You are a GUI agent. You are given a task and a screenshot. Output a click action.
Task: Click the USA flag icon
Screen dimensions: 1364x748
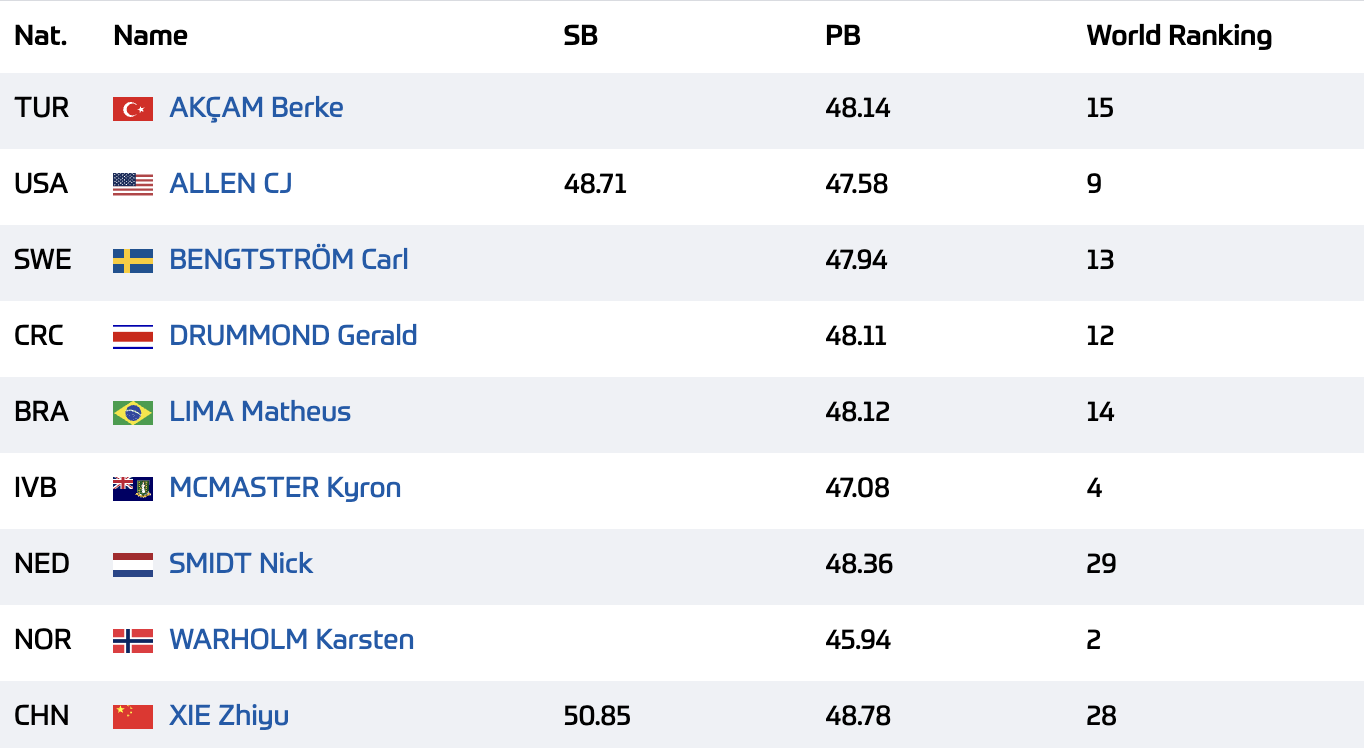(x=133, y=185)
